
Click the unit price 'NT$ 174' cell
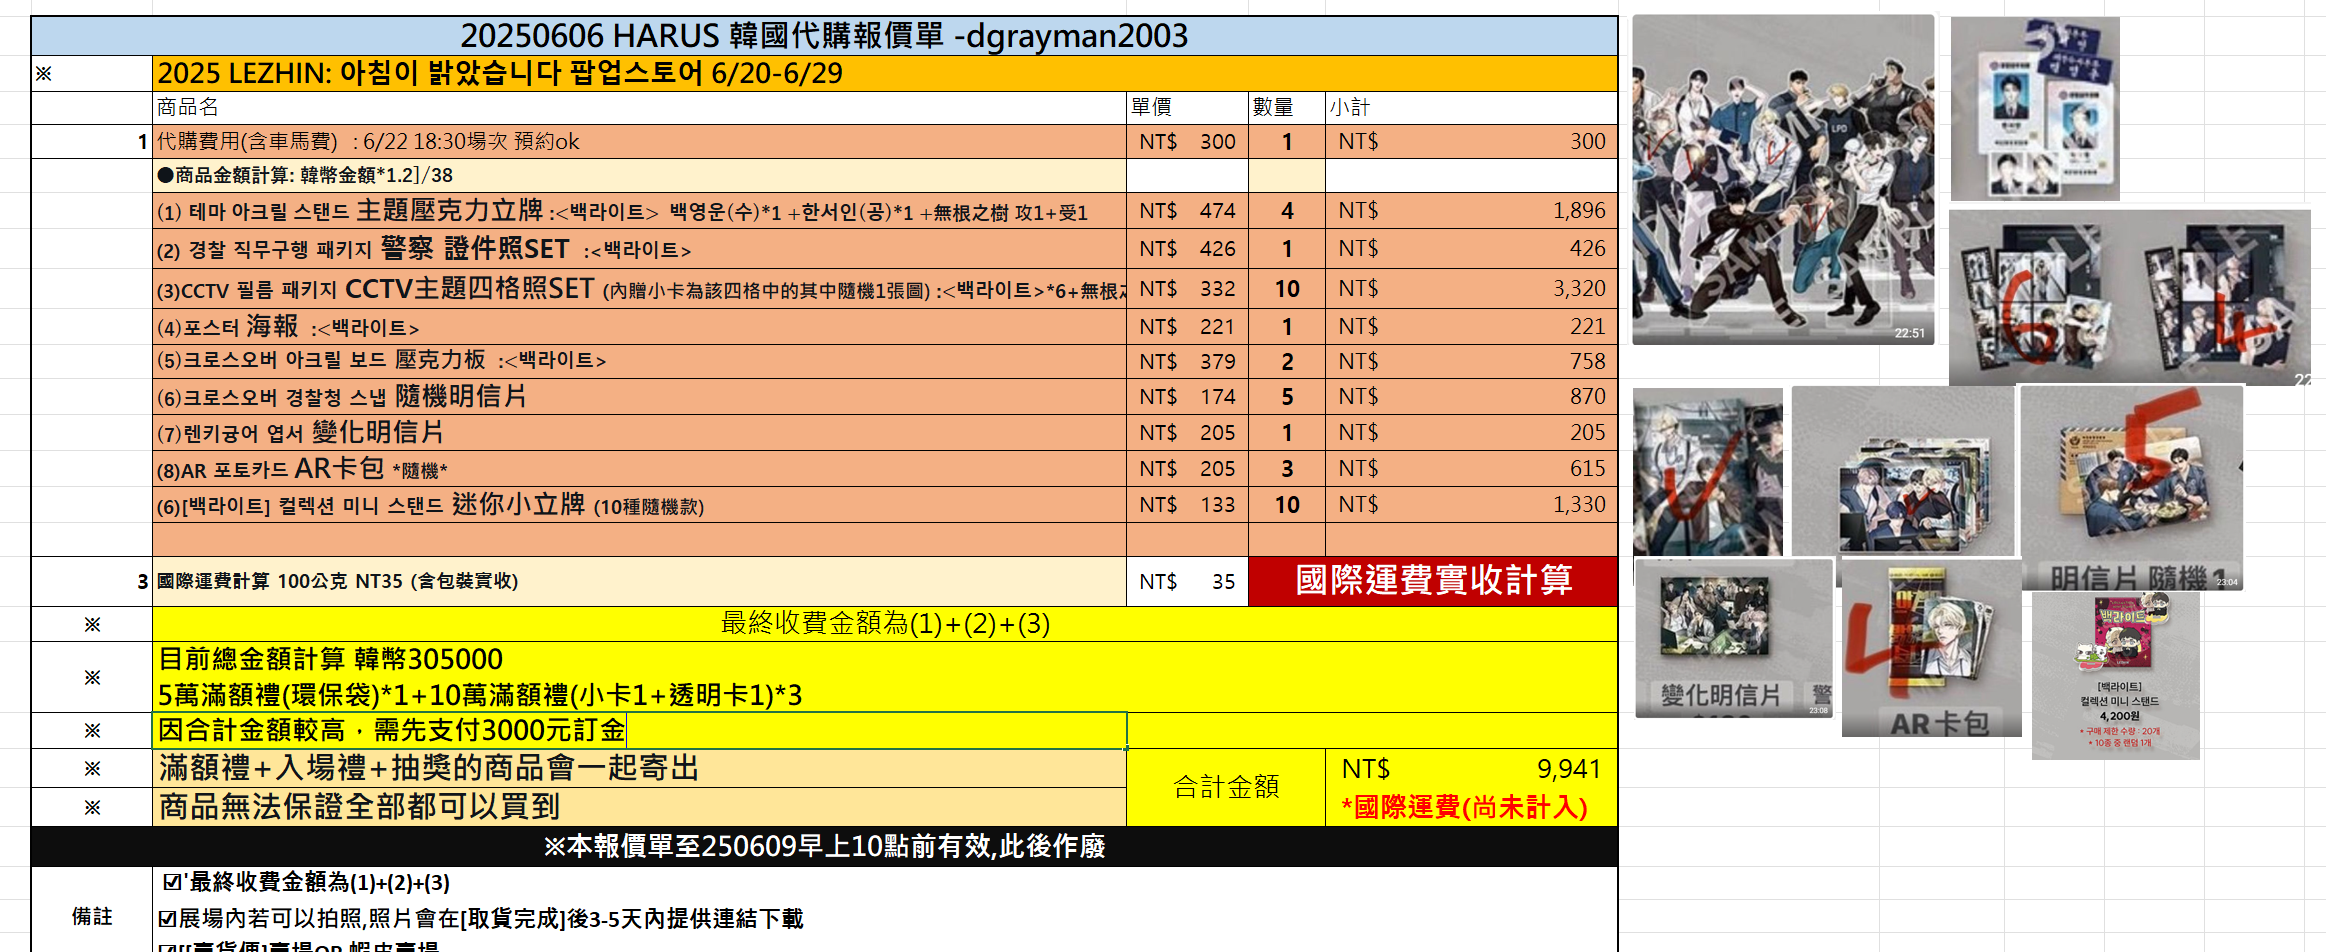(x=1187, y=396)
